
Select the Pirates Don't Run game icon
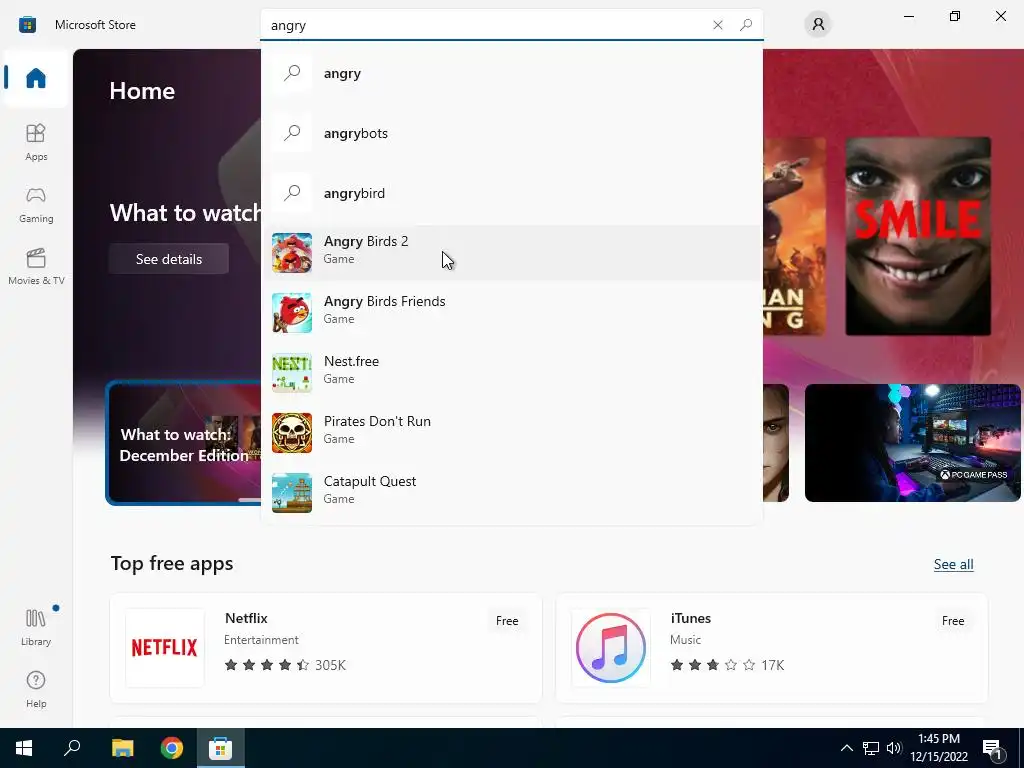292,433
